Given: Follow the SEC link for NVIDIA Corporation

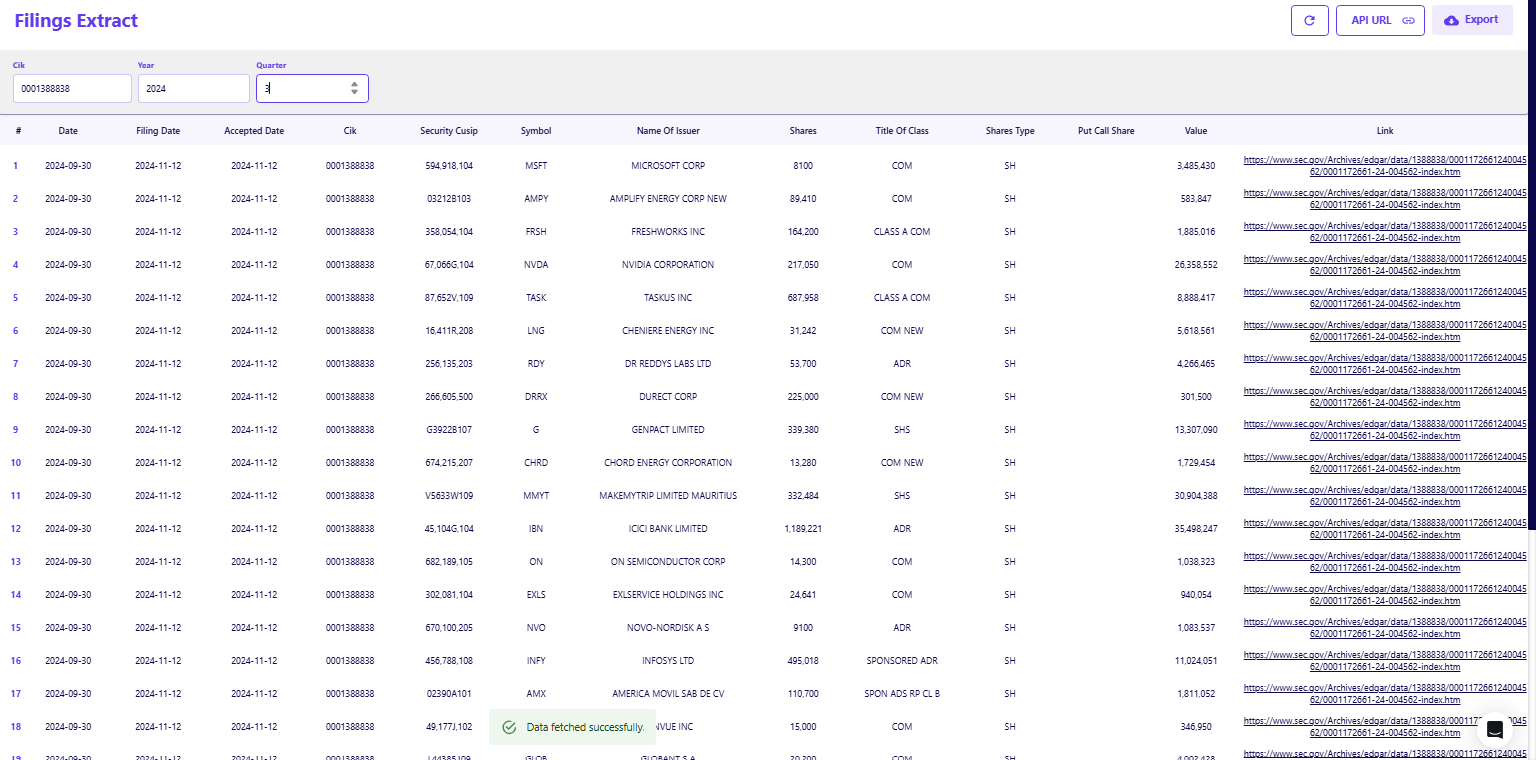Looking at the screenshot, I should (1385, 264).
